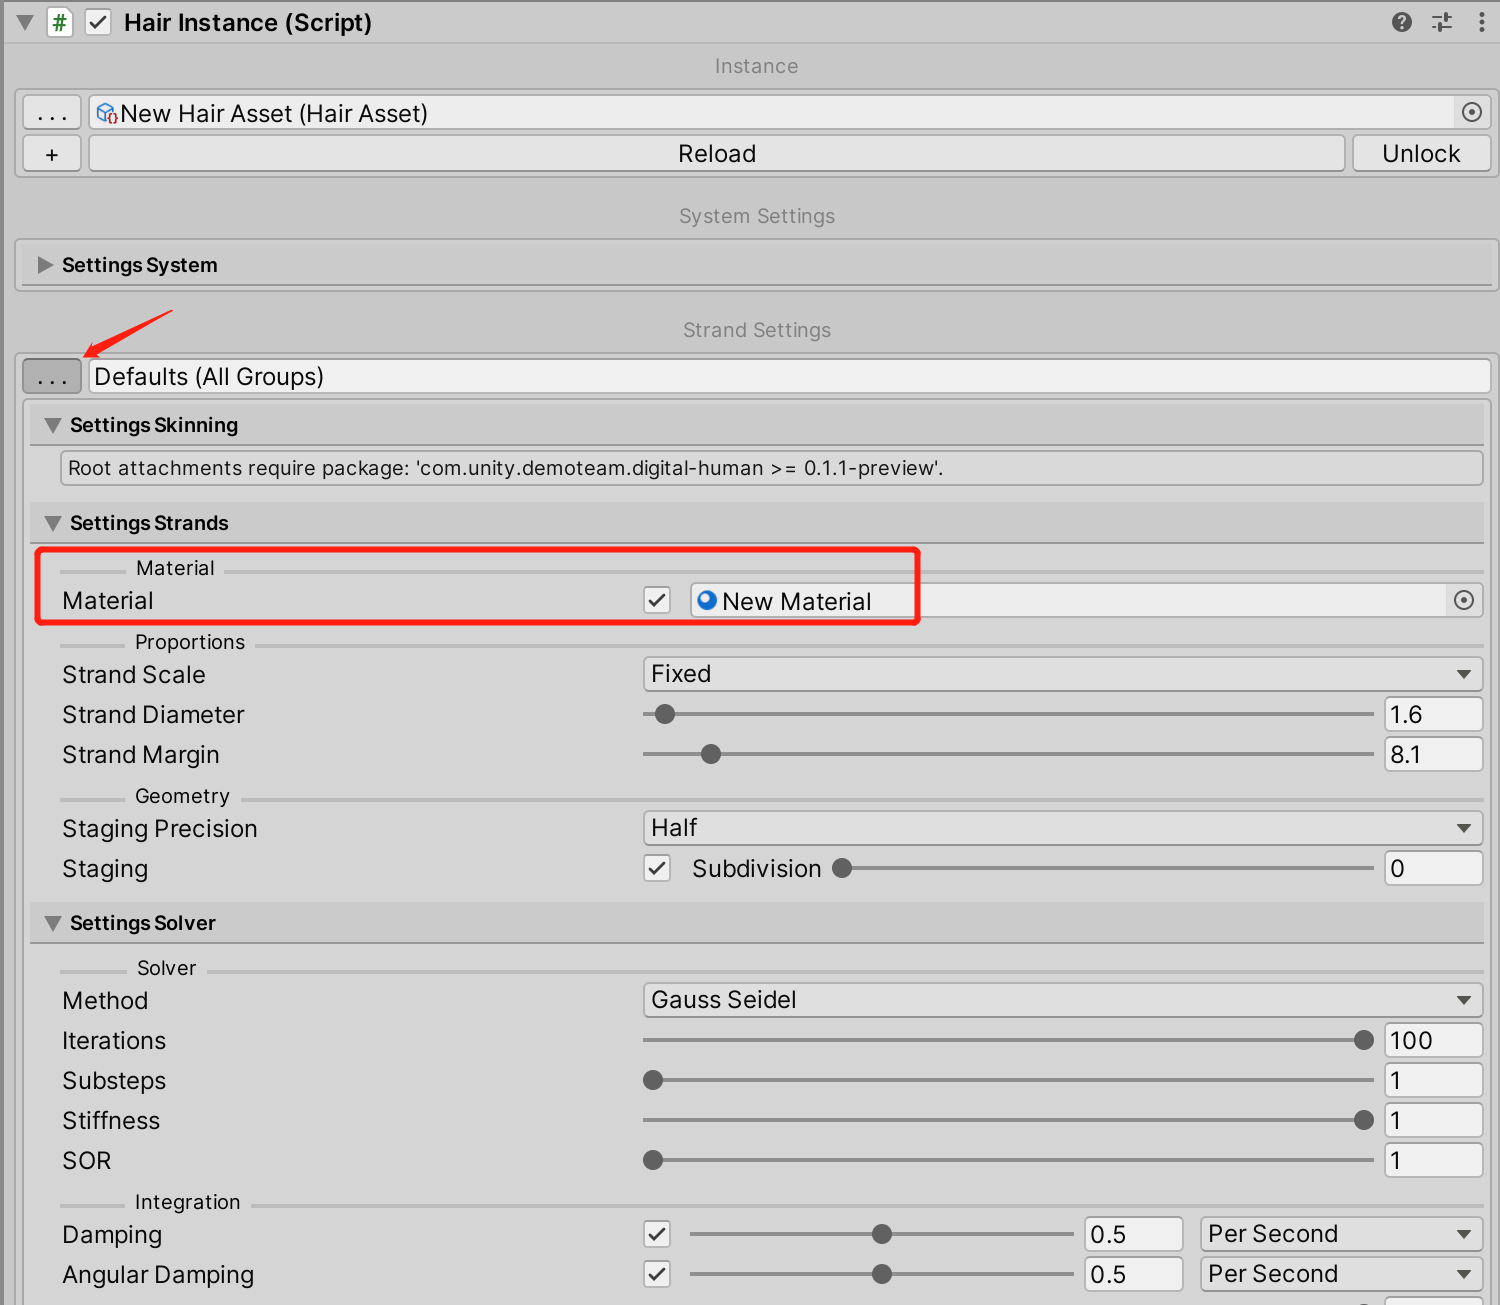This screenshot has width=1500, height=1305.
Task: Toggle the Hair Instance enable checkbox in header
Action: point(97,22)
